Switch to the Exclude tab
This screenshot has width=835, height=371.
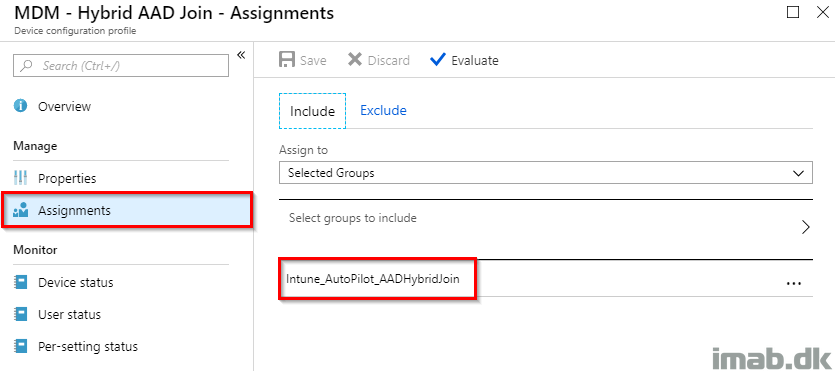point(383,110)
